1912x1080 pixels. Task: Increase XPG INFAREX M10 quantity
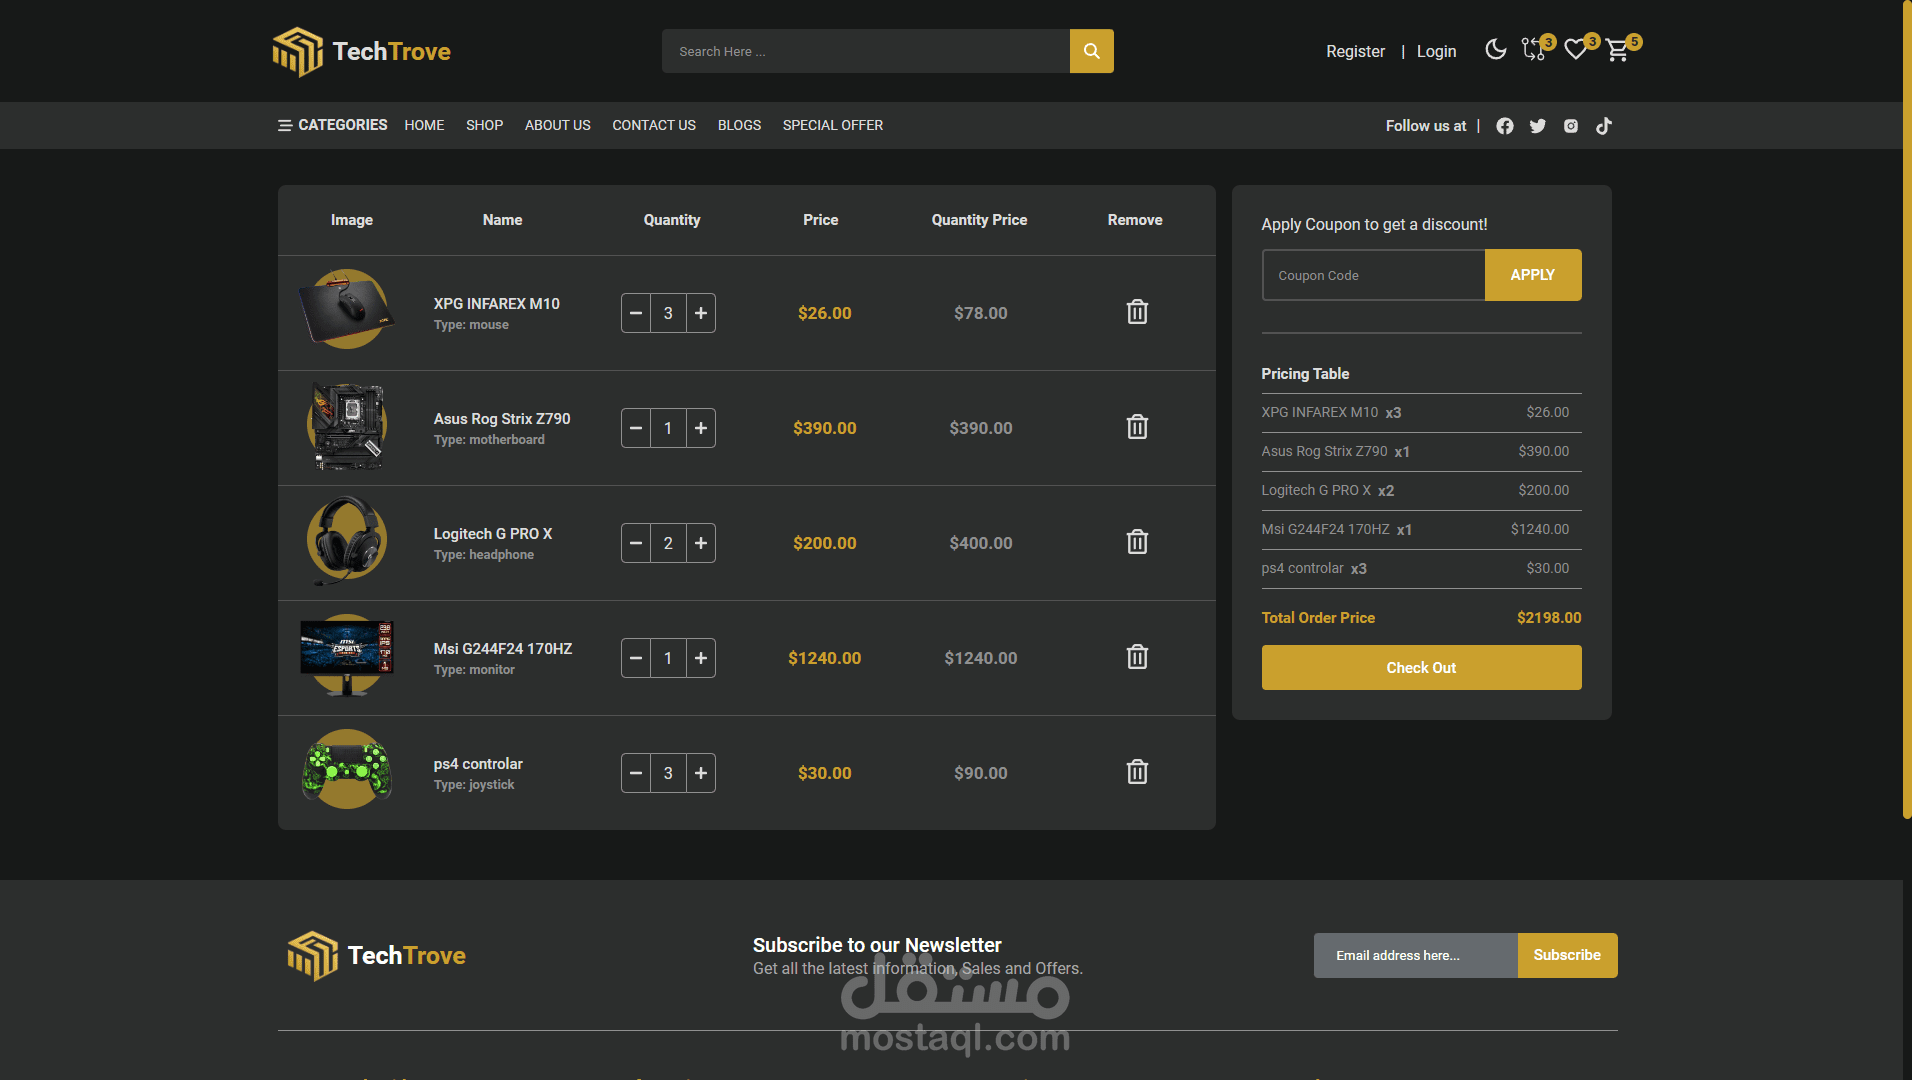pos(701,313)
